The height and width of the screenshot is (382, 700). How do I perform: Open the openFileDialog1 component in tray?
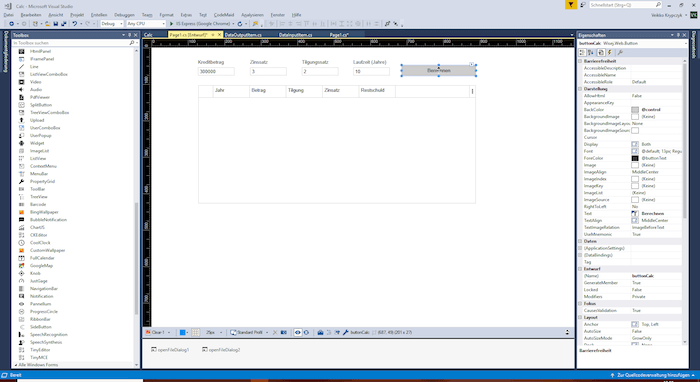[x=170, y=350]
